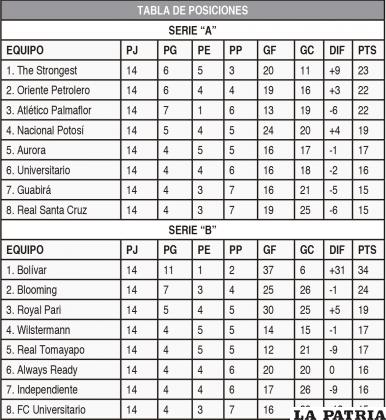The height and width of the screenshot is (420, 386).
Task: Select the Blooming team name
Action: [x=37, y=290]
